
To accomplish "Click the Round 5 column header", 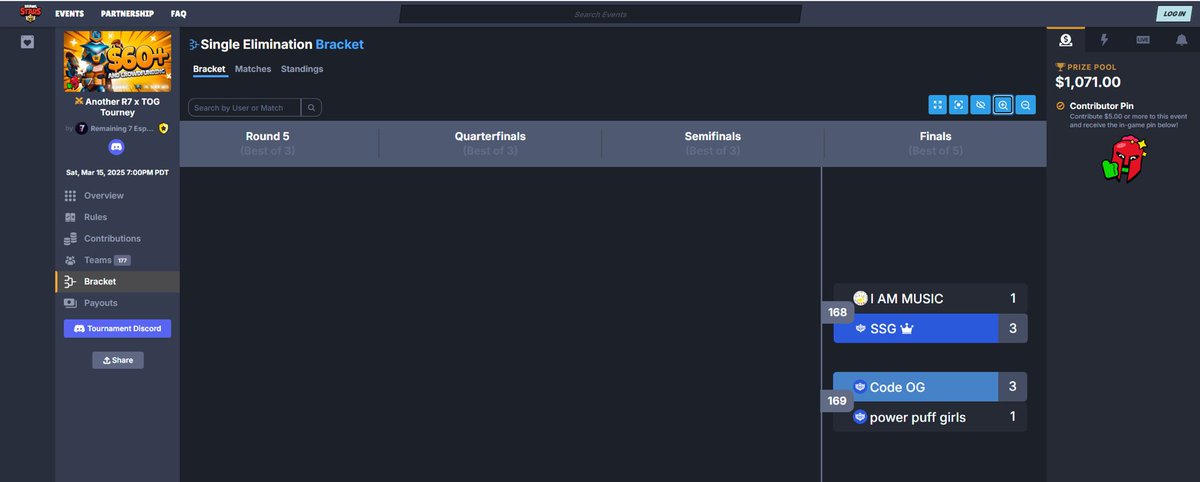I will pos(267,143).
